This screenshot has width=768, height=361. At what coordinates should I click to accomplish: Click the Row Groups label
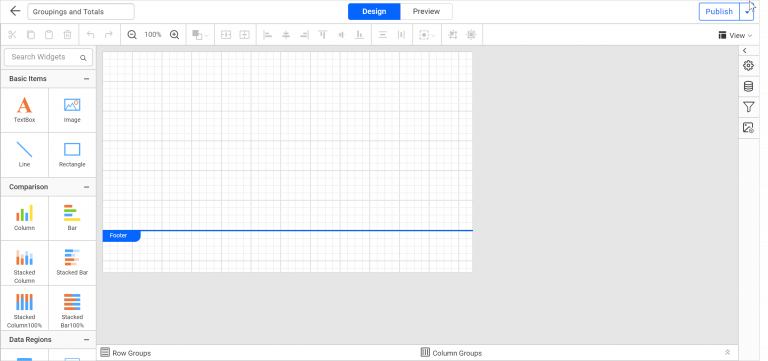[x=132, y=353]
